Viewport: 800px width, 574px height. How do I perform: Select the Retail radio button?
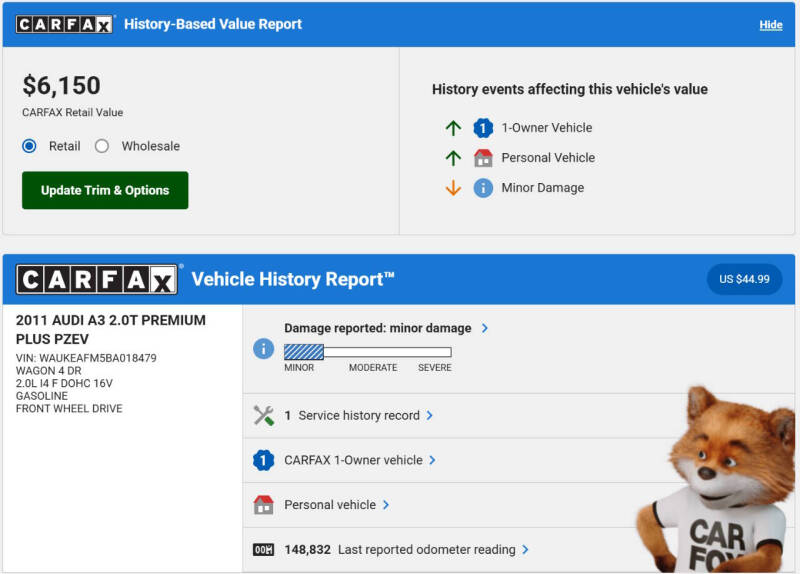click(x=29, y=146)
